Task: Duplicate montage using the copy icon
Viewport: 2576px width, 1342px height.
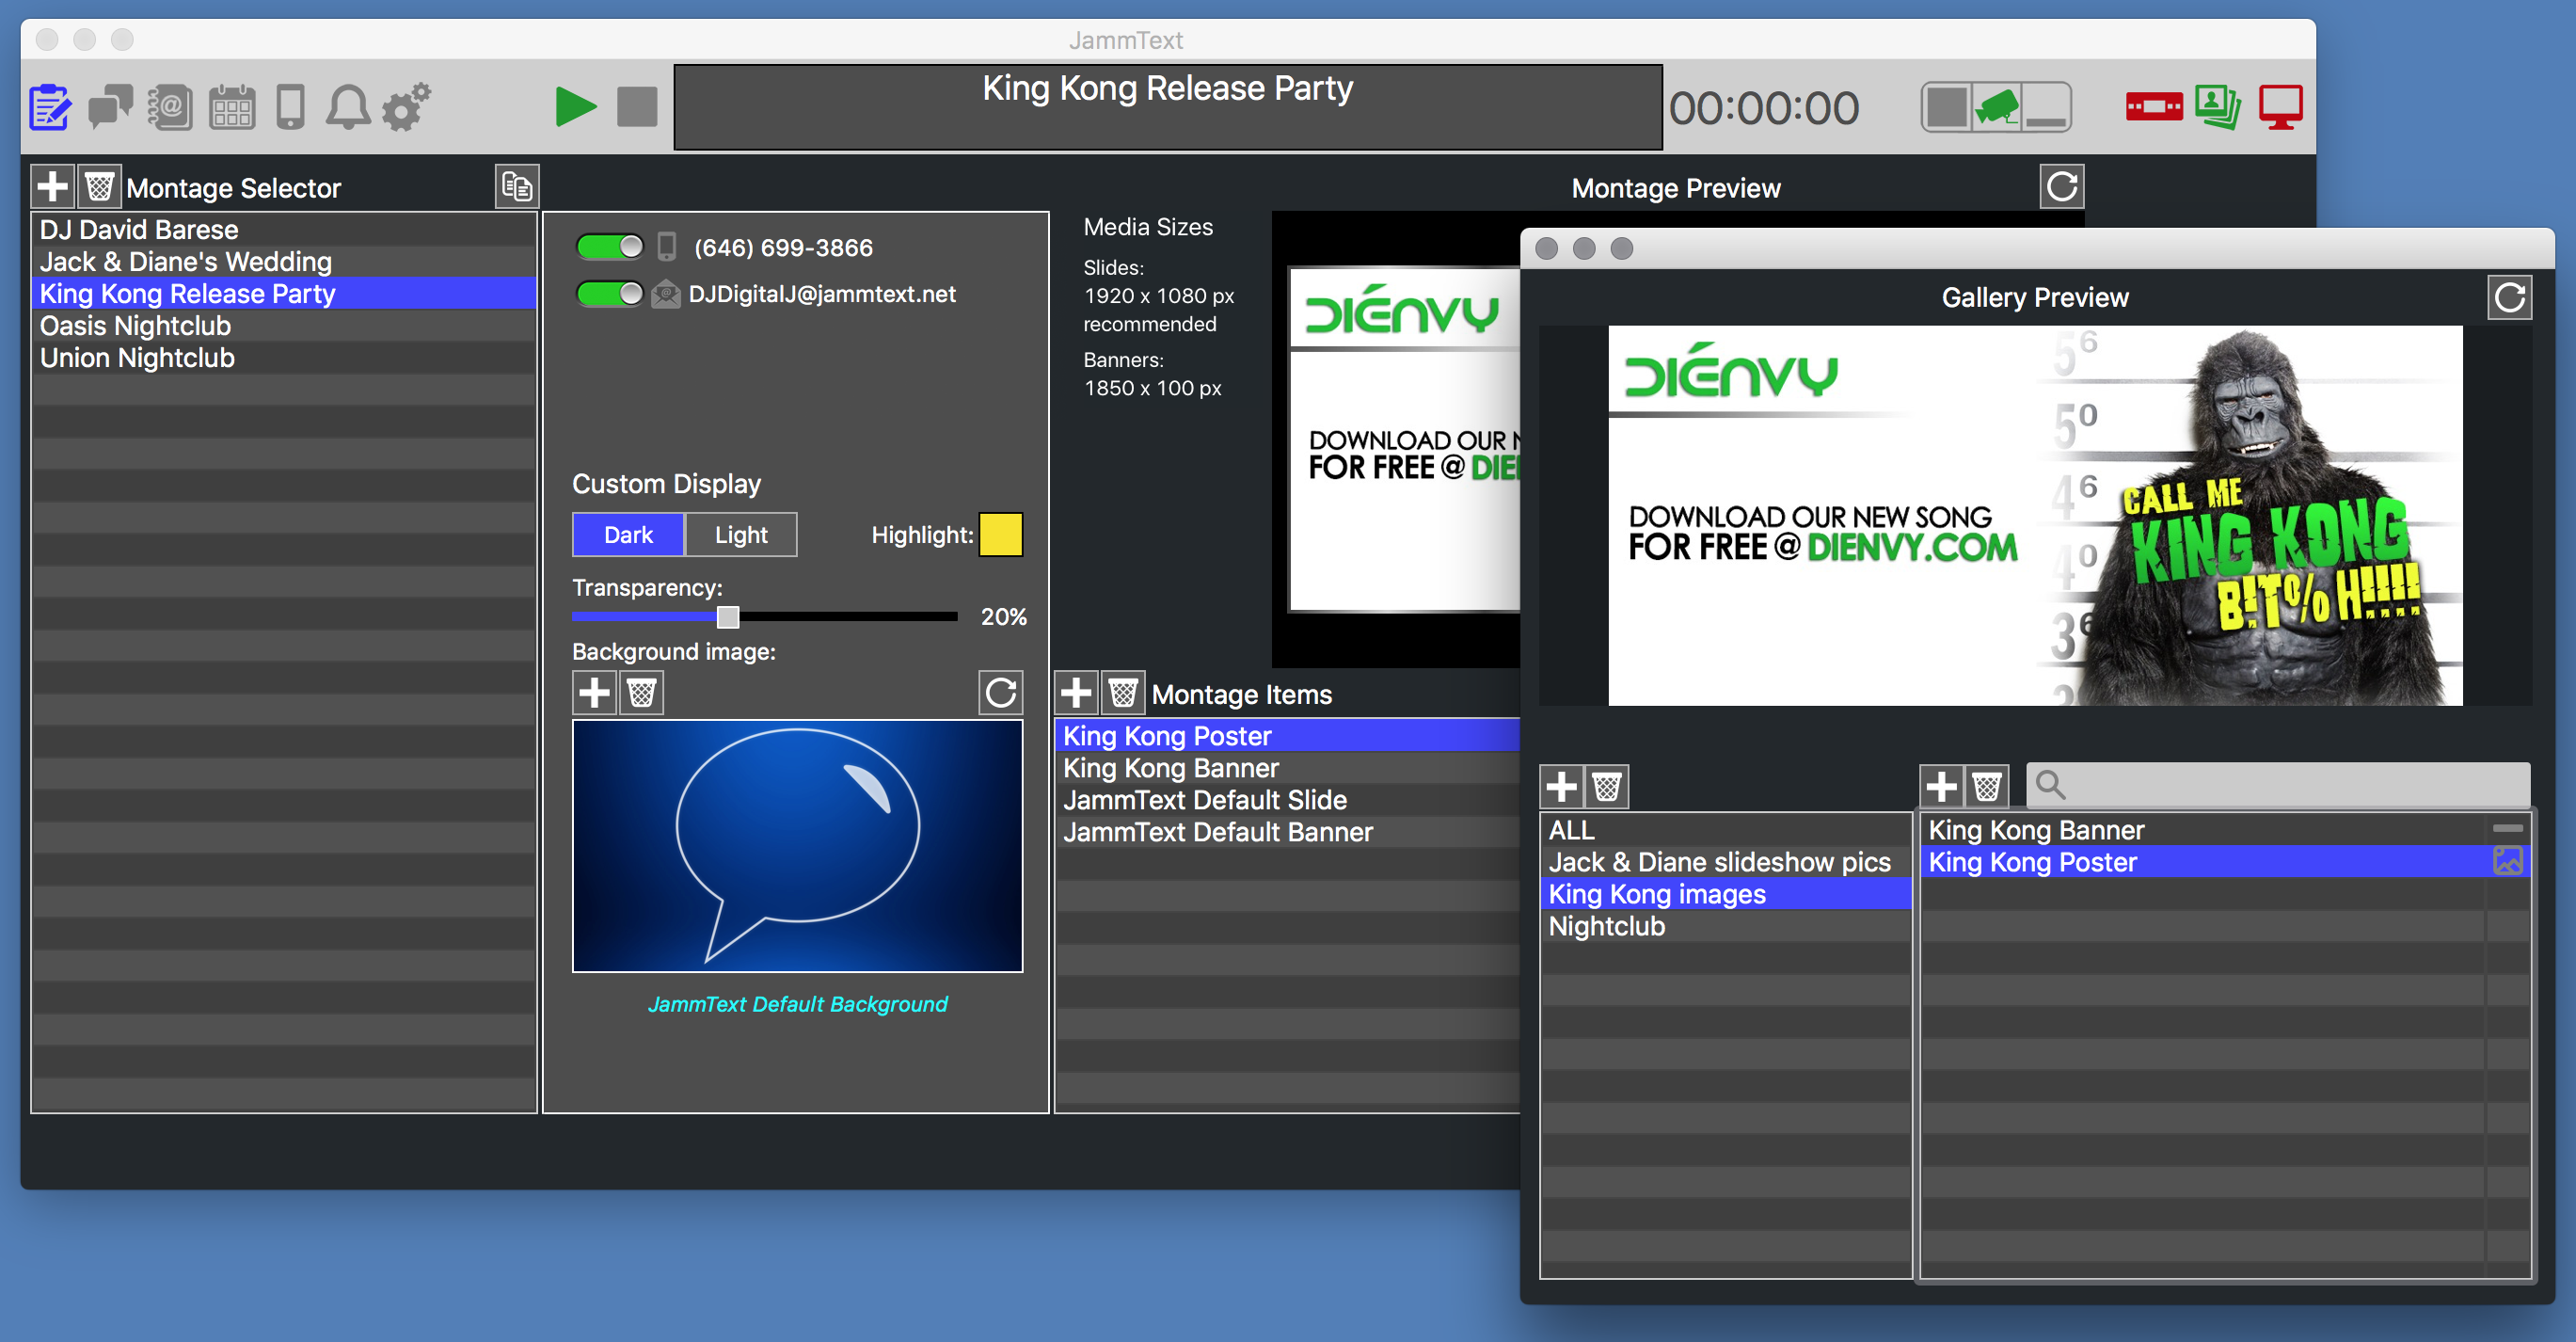Action: 517,187
